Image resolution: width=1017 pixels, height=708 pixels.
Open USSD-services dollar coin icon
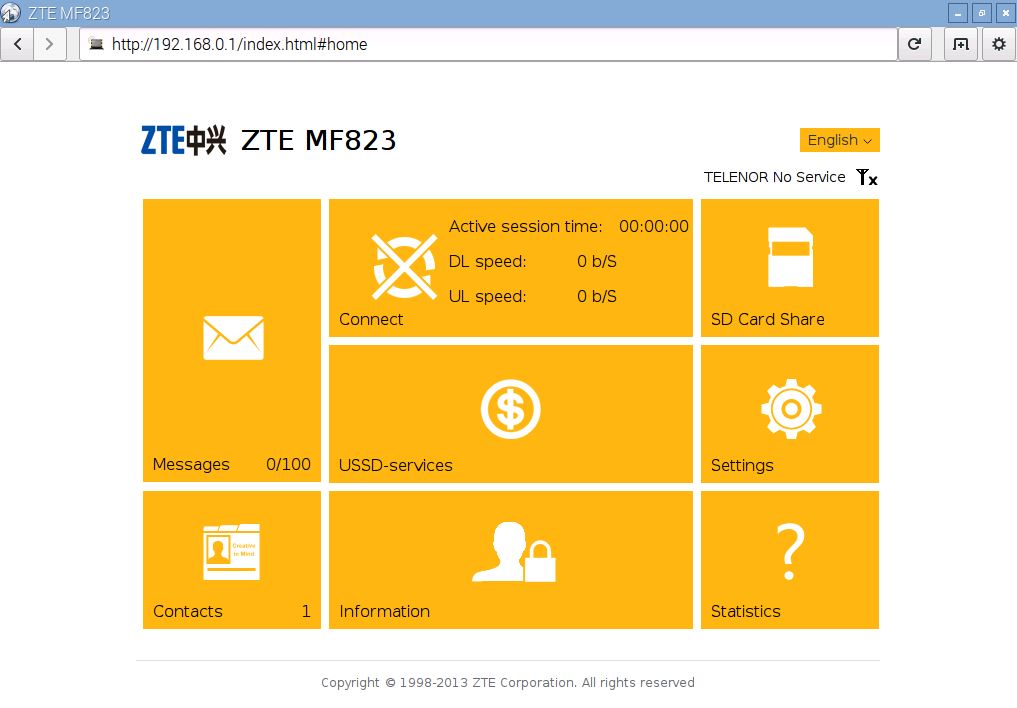point(510,409)
